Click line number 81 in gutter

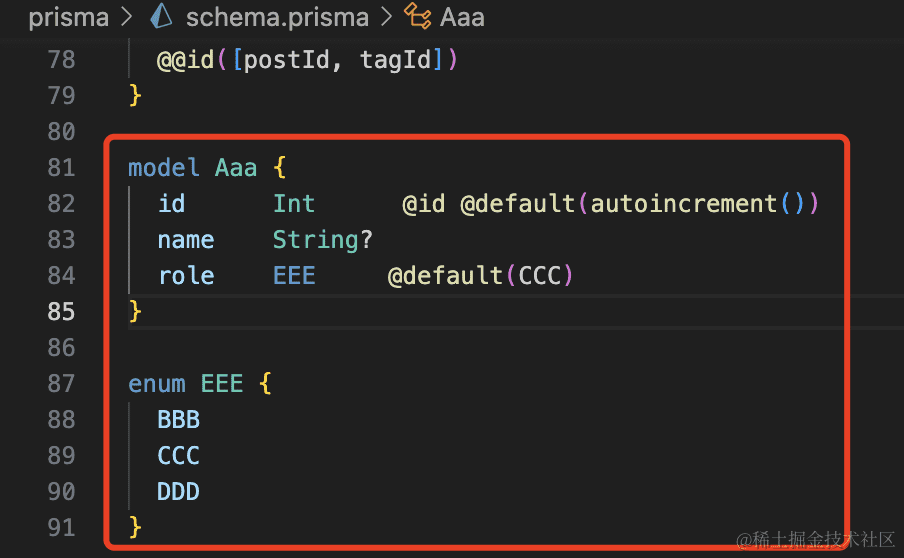coord(61,167)
